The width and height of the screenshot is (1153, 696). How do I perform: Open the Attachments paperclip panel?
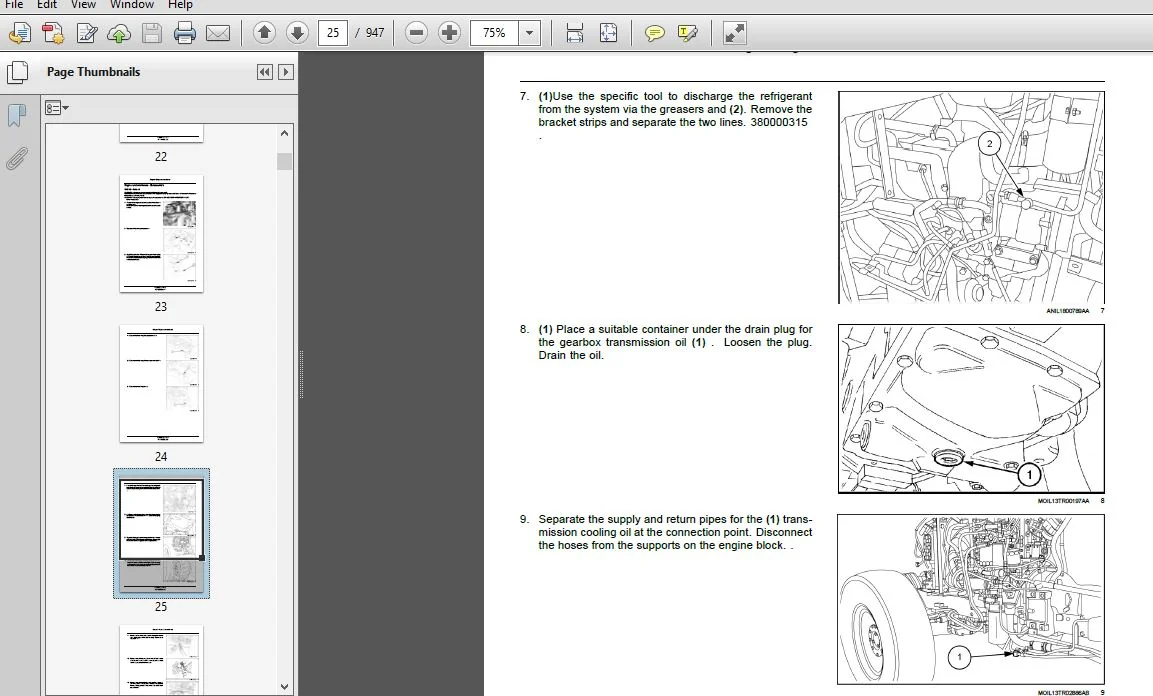point(16,158)
